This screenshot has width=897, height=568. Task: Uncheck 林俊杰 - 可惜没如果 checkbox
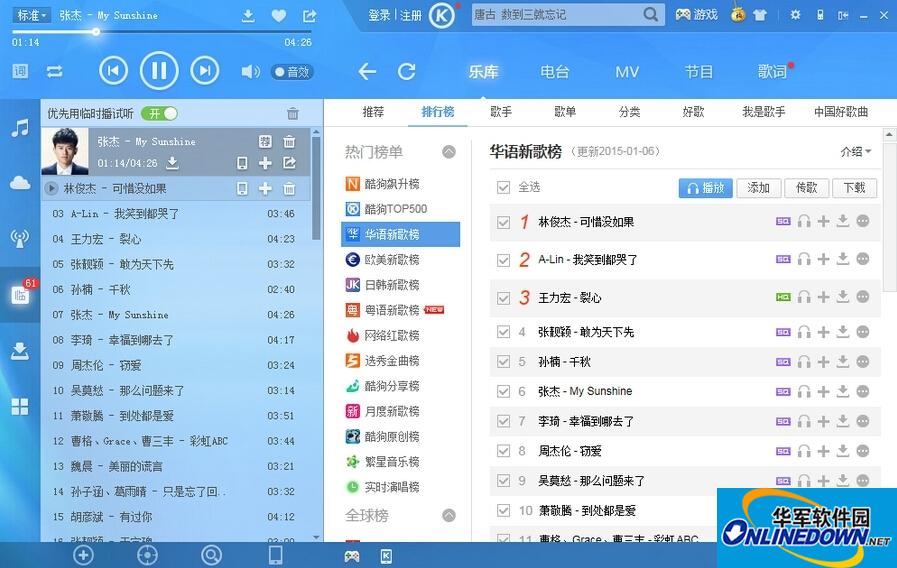[x=503, y=223]
